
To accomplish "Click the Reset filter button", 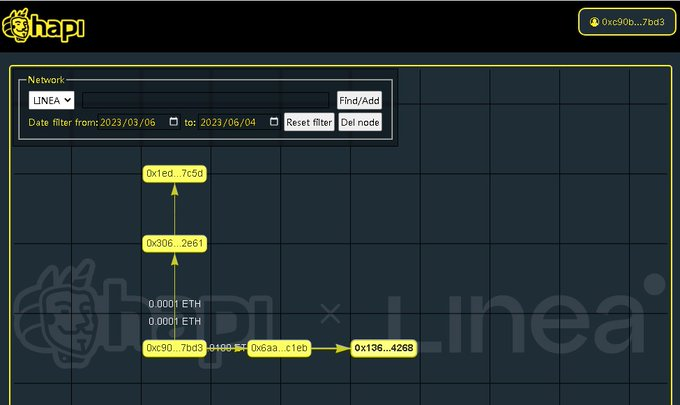I will pos(309,122).
